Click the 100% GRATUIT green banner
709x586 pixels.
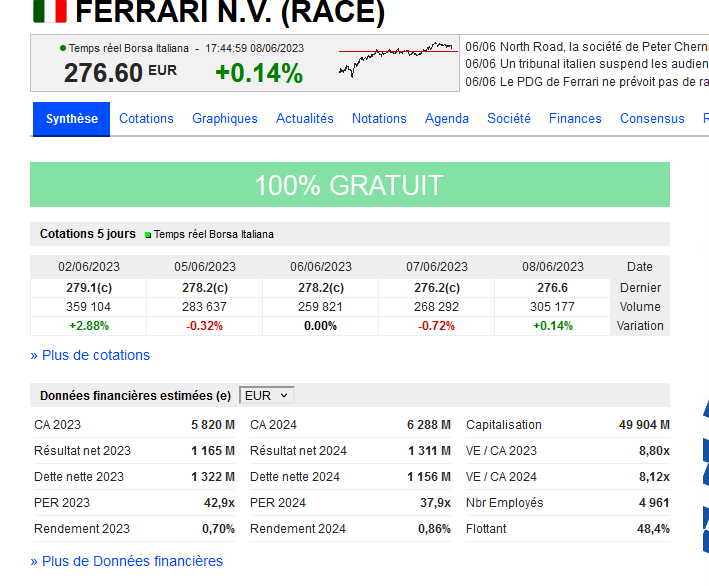[350, 184]
